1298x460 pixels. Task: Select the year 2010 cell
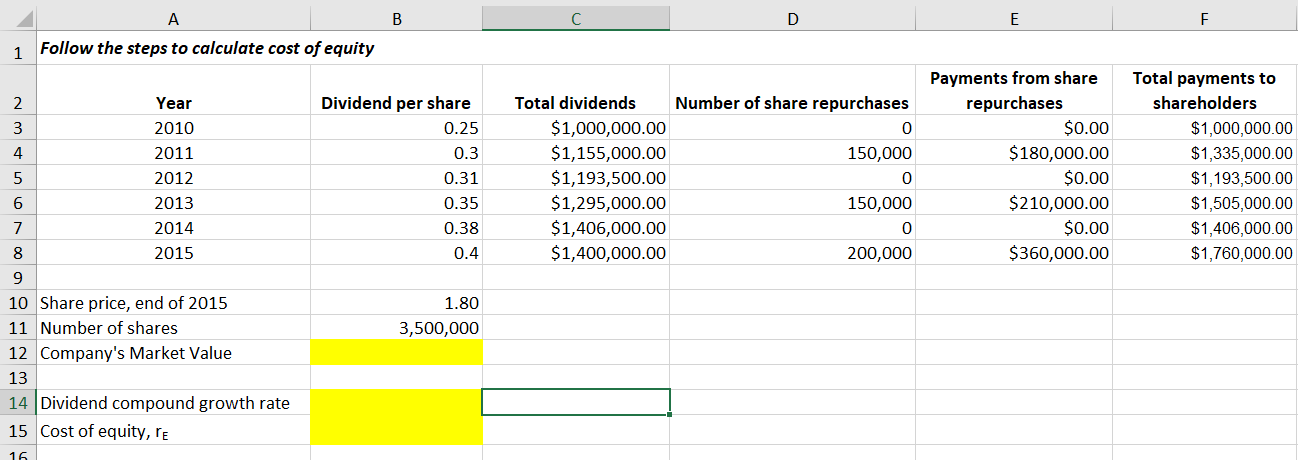click(x=174, y=128)
